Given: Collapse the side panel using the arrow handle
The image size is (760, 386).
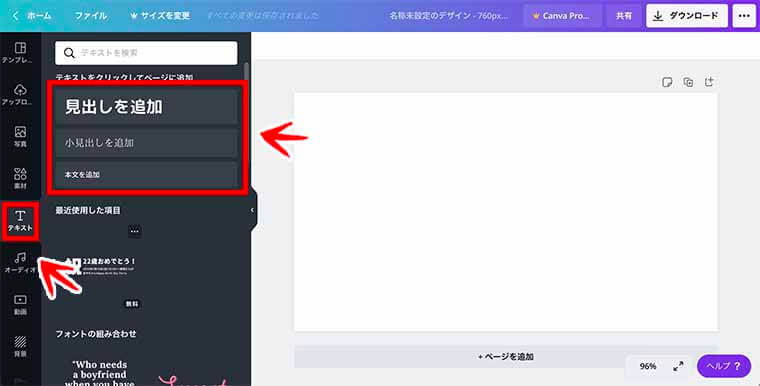Looking at the screenshot, I should click(x=253, y=210).
